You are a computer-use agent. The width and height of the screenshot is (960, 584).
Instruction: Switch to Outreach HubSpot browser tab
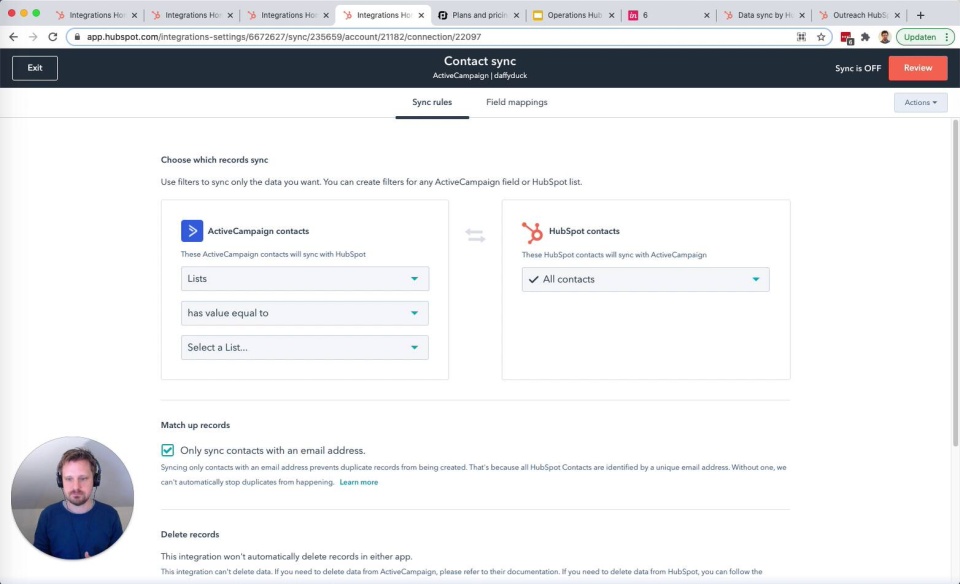click(x=860, y=15)
